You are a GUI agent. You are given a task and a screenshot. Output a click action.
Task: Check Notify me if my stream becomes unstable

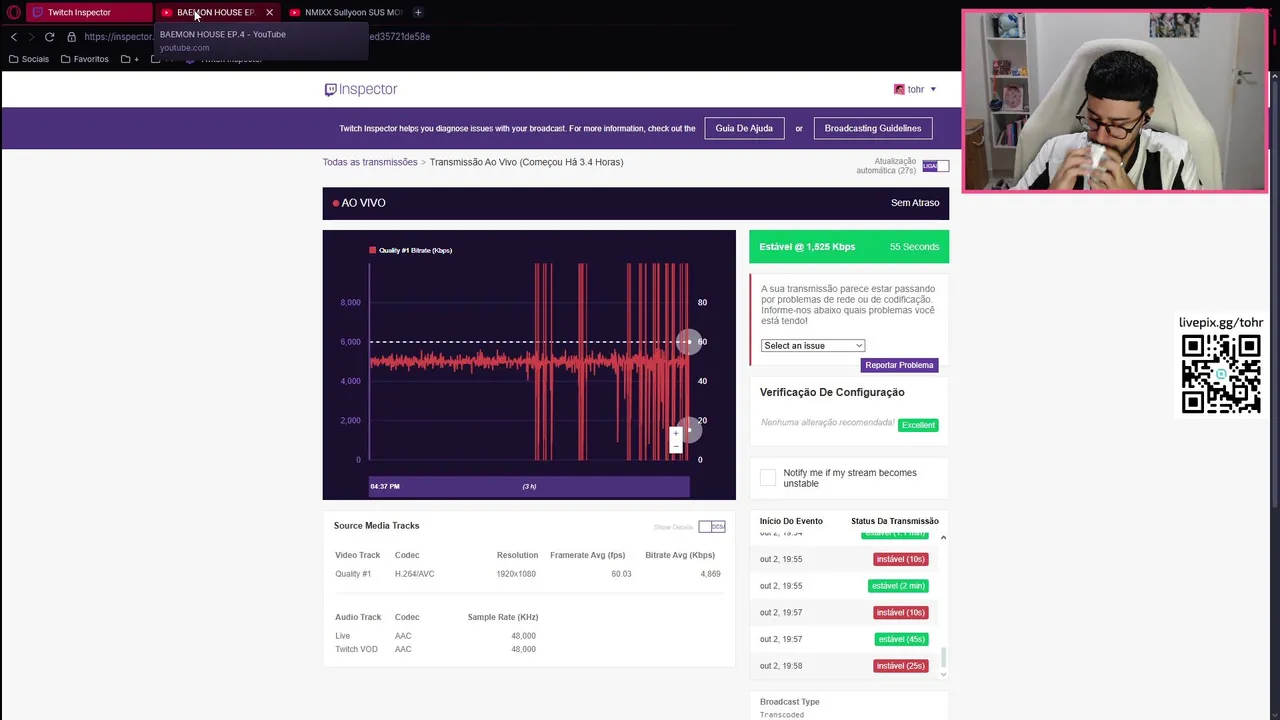click(x=768, y=478)
